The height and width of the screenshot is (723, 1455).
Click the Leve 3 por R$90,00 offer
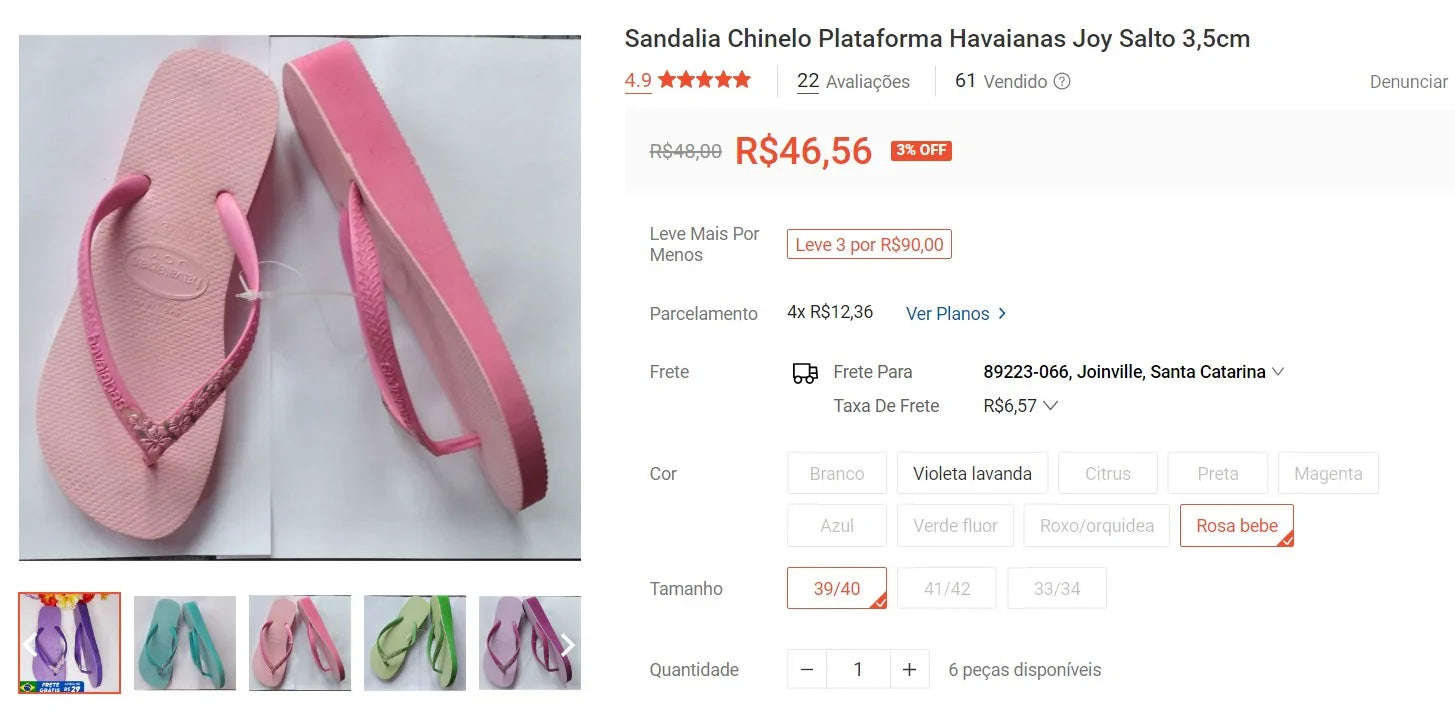tap(869, 244)
